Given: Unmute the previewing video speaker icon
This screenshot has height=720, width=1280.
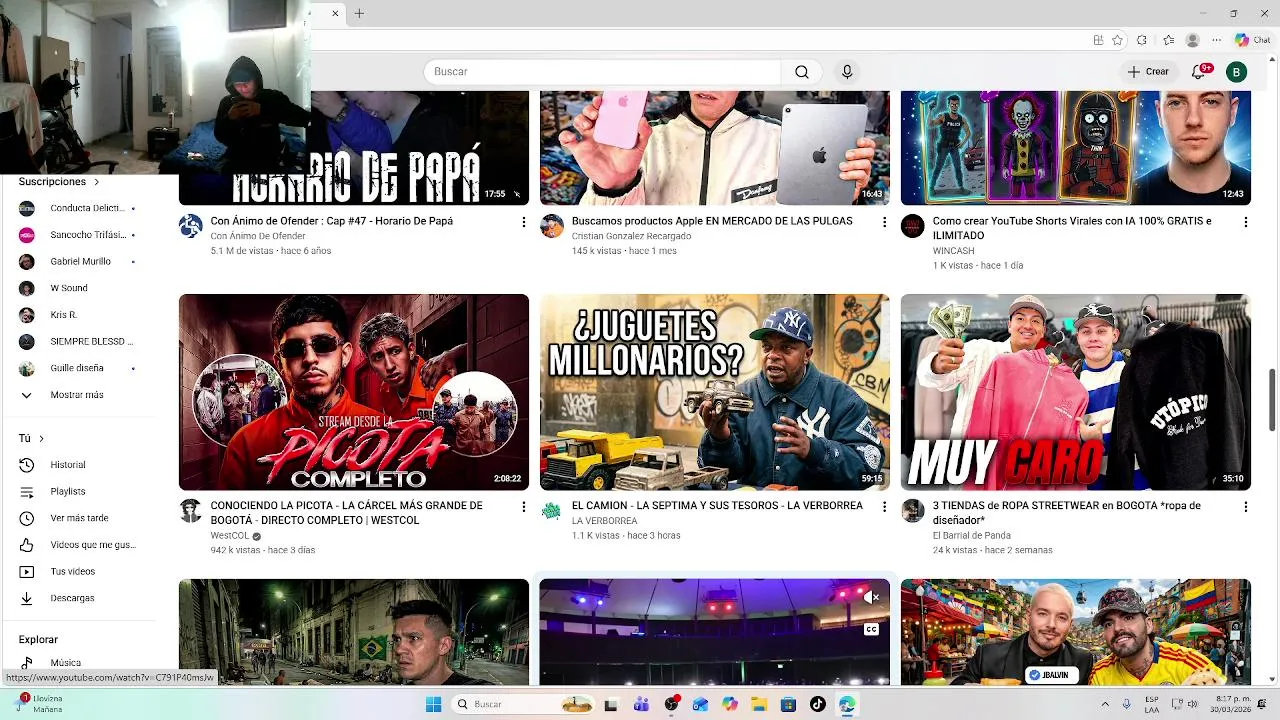Looking at the screenshot, I should (871, 598).
